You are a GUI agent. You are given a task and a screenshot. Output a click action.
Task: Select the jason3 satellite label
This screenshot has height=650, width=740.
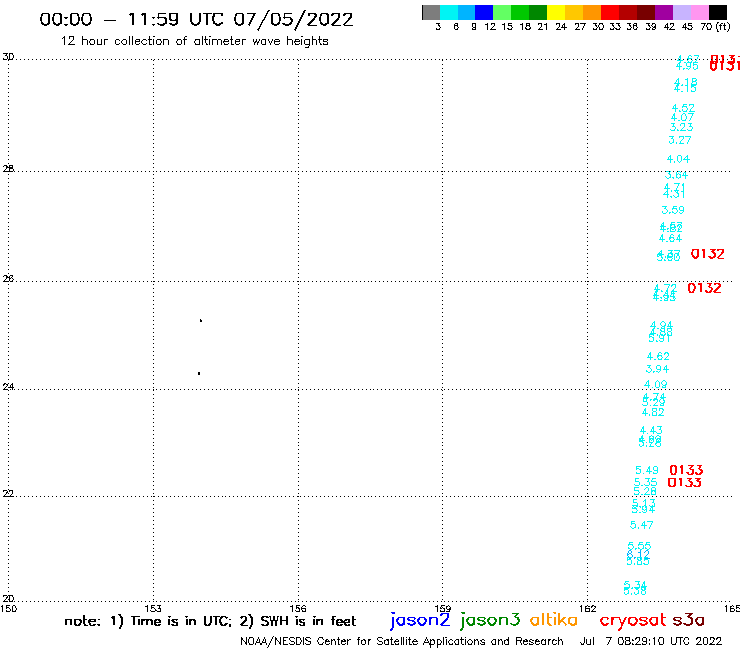pyautogui.click(x=490, y=620)
